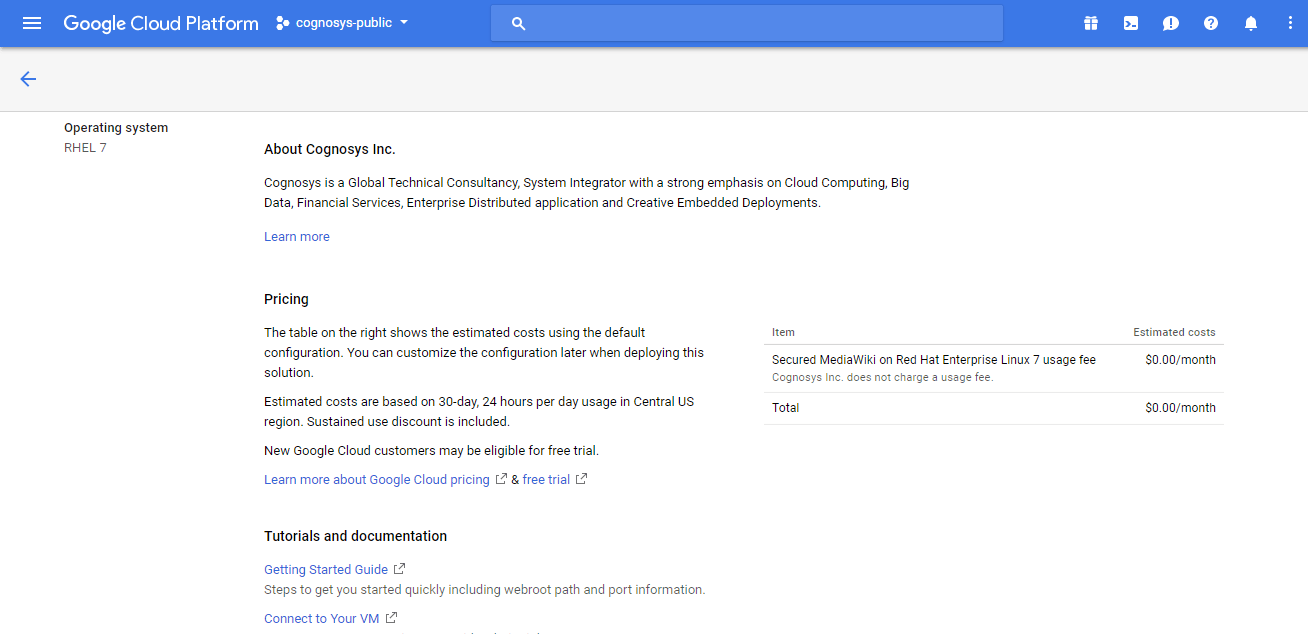Image resolution: width=1308 pixels, height=634 pixels.
Task: Click the usage fee $0.00/month value
Action: [x=1180, y=360]
